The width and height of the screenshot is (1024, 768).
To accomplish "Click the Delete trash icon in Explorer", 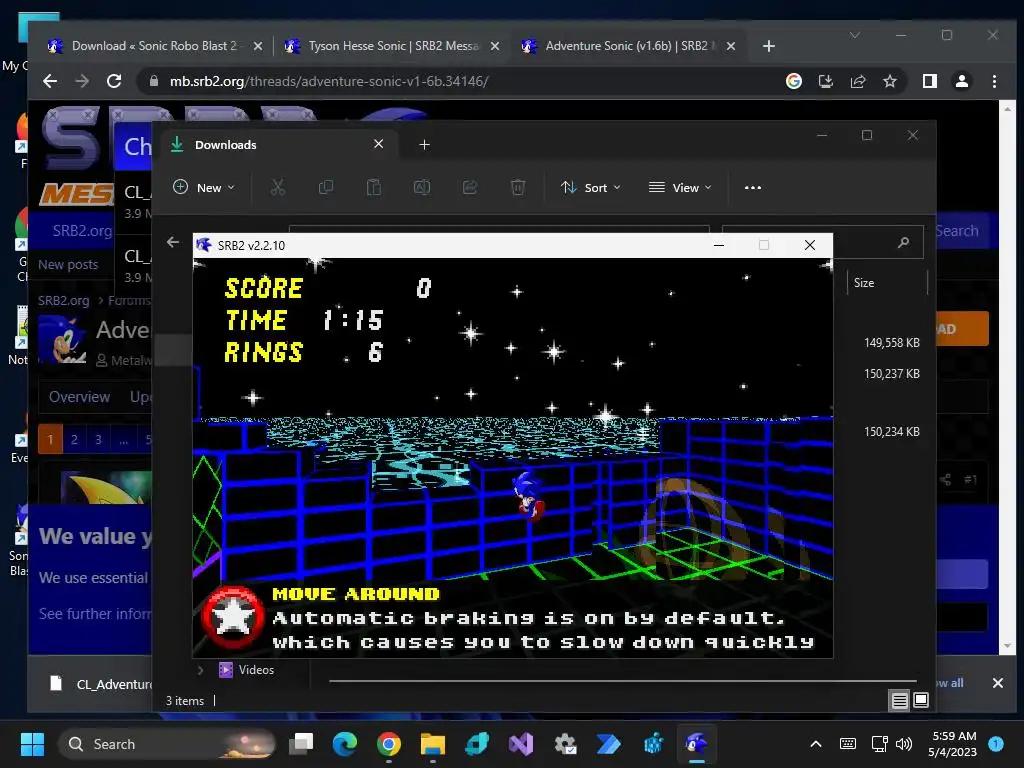I will [518, 188].
